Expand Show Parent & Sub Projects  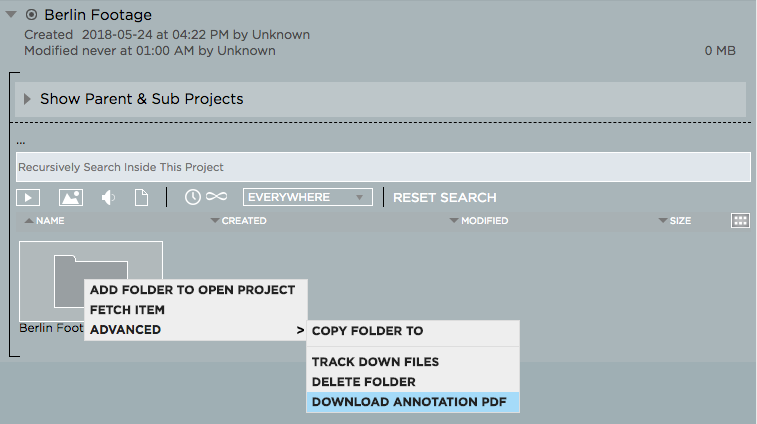28,99
